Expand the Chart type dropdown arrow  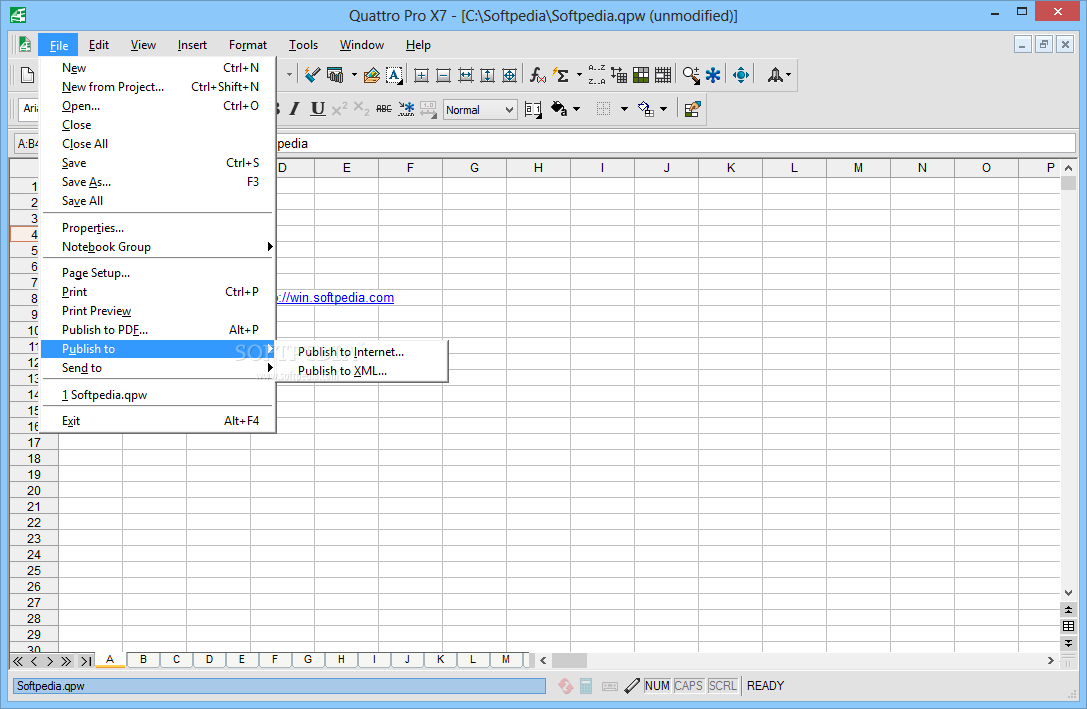pos(354,75)
